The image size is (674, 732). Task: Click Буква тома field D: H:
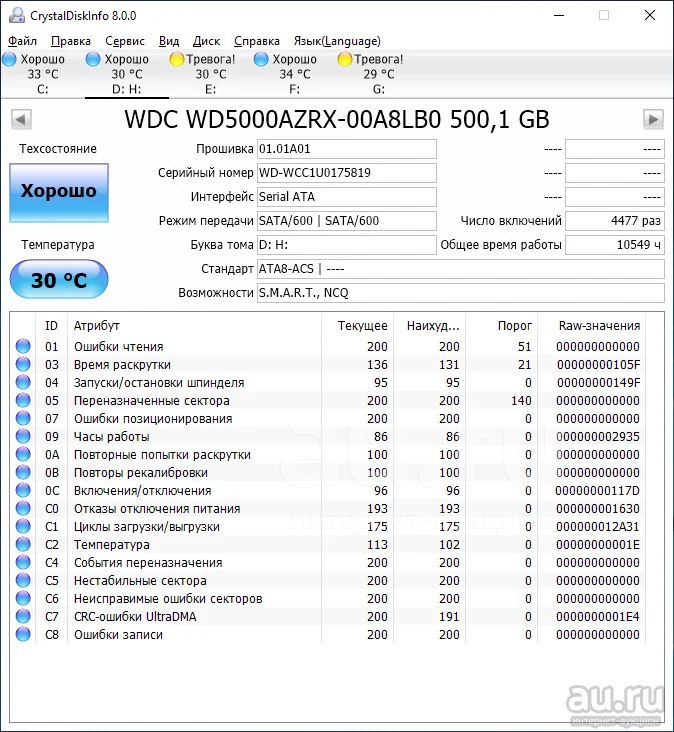346,245
